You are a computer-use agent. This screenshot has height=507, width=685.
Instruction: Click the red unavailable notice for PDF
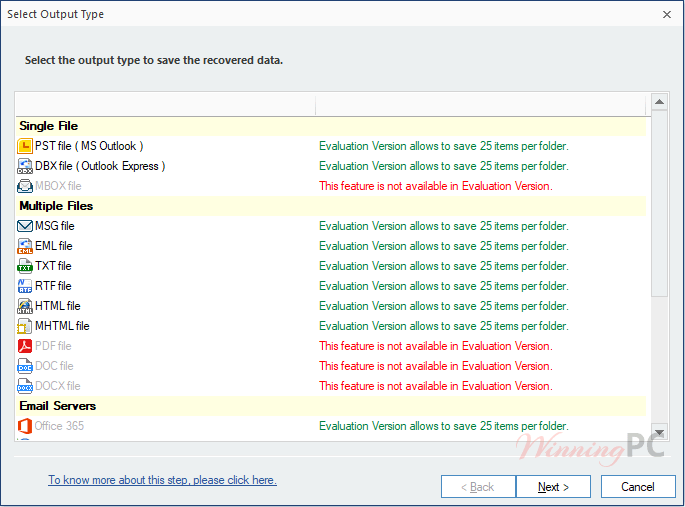tap(436, 346)
